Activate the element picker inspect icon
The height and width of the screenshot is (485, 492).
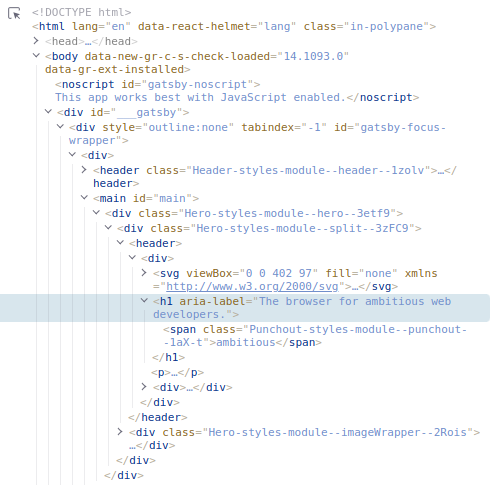click(14, 13)
